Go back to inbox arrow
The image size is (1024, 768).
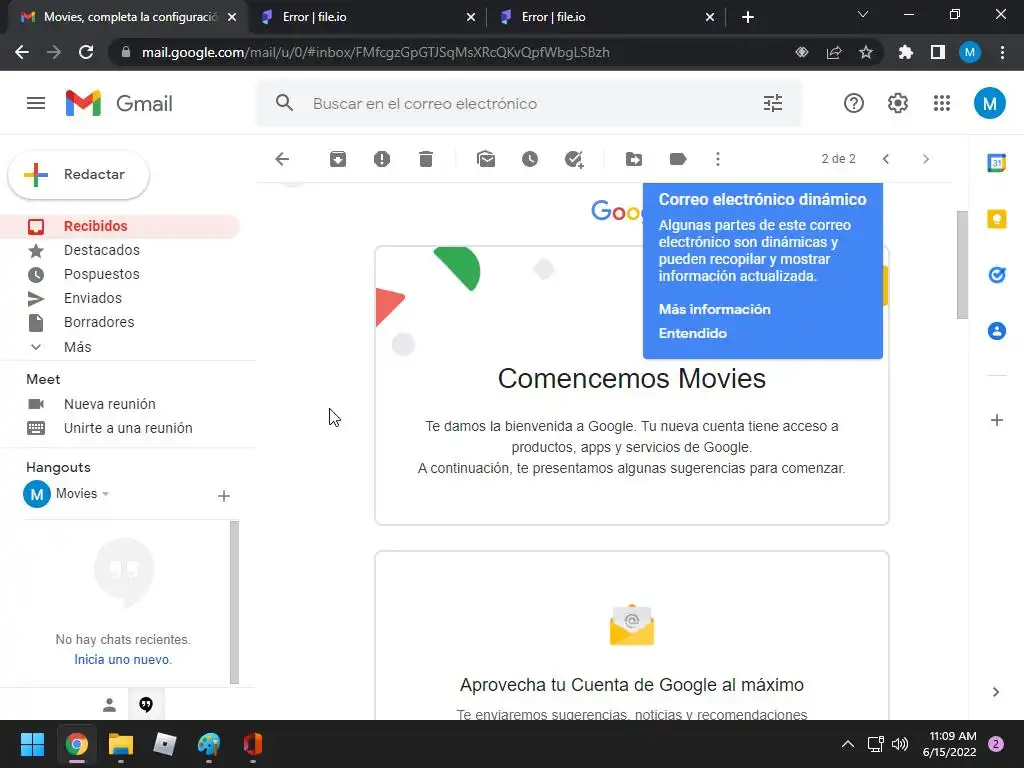(282, 159)
